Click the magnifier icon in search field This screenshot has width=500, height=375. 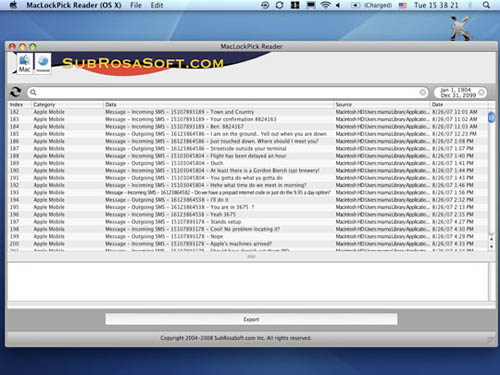[33, 92]
